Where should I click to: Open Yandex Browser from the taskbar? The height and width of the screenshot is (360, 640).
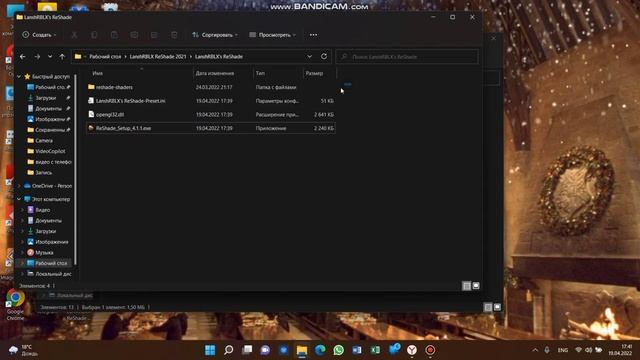[x=412, y=350]
